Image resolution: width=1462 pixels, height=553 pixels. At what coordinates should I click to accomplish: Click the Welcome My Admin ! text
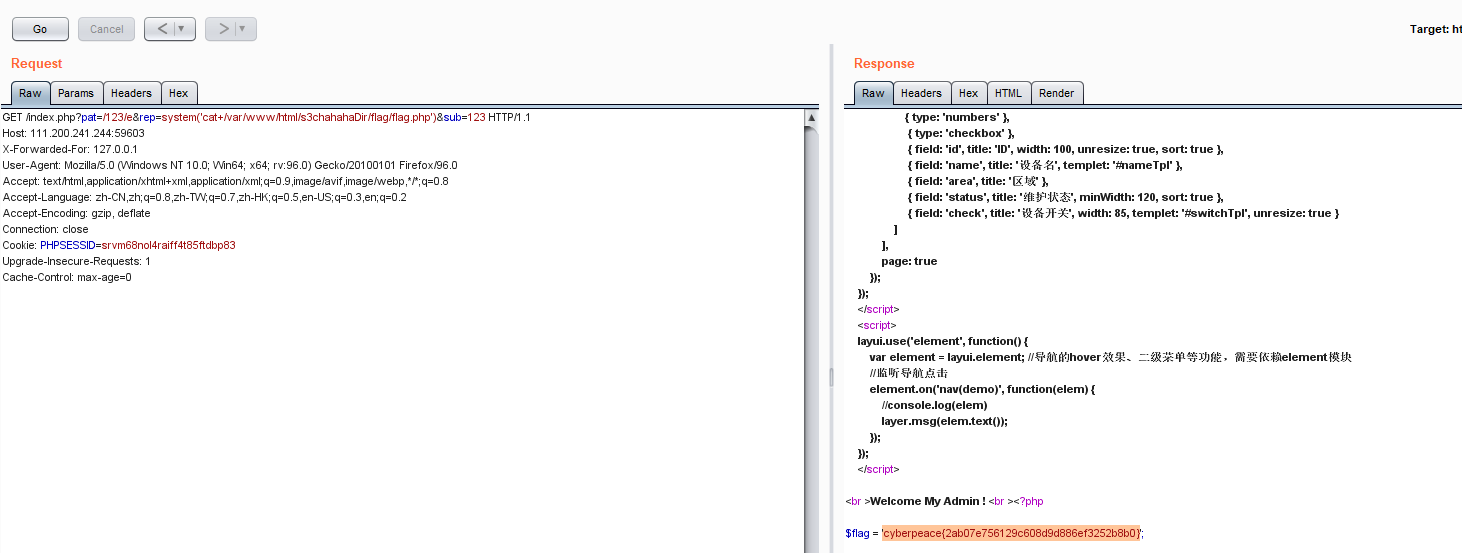click(927, 501)
